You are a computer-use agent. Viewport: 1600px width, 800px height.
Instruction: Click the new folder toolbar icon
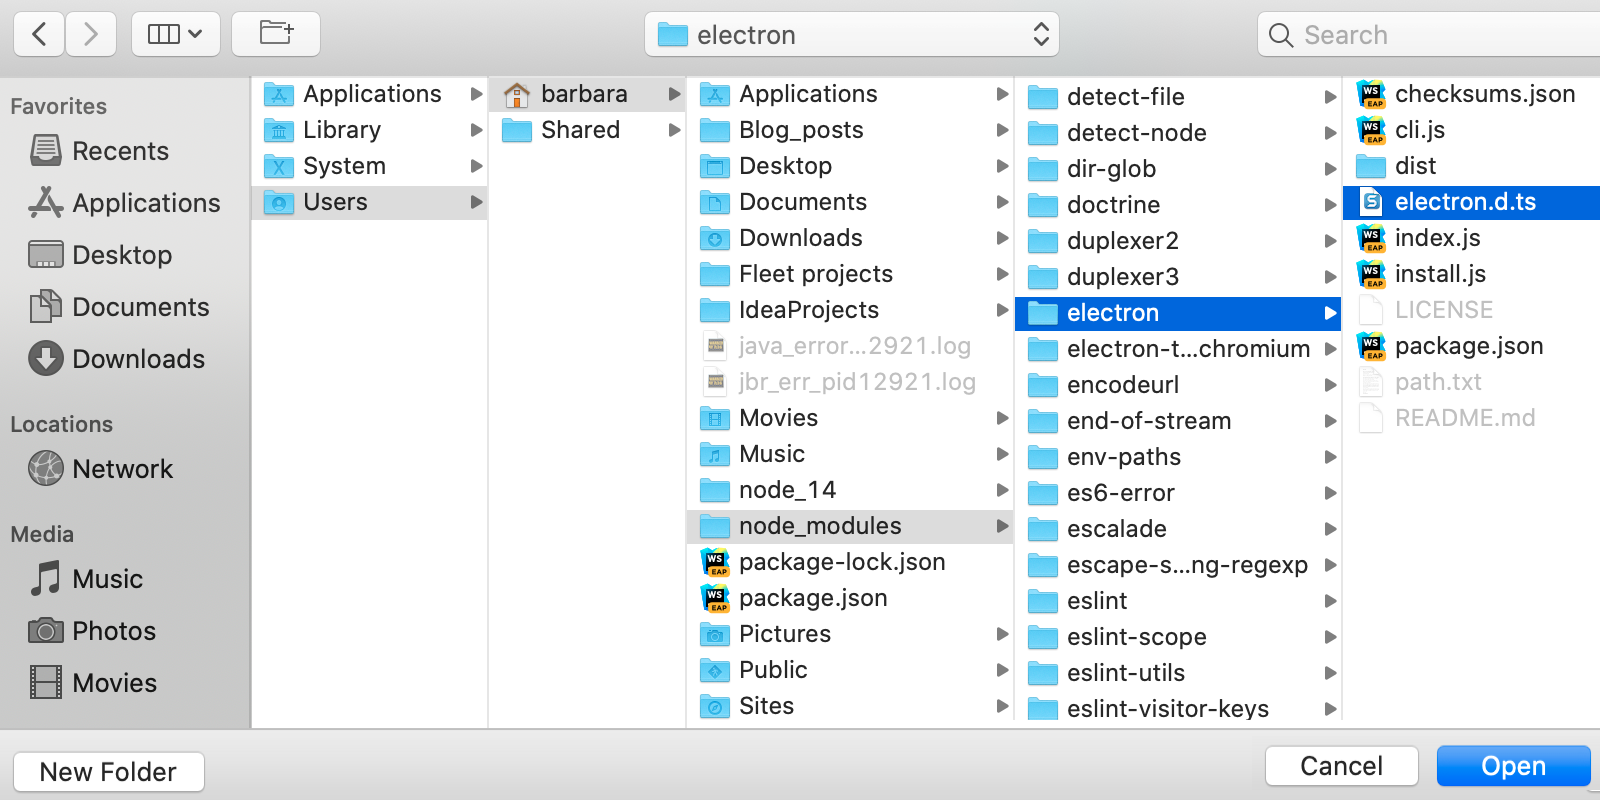tap(276, 34)
